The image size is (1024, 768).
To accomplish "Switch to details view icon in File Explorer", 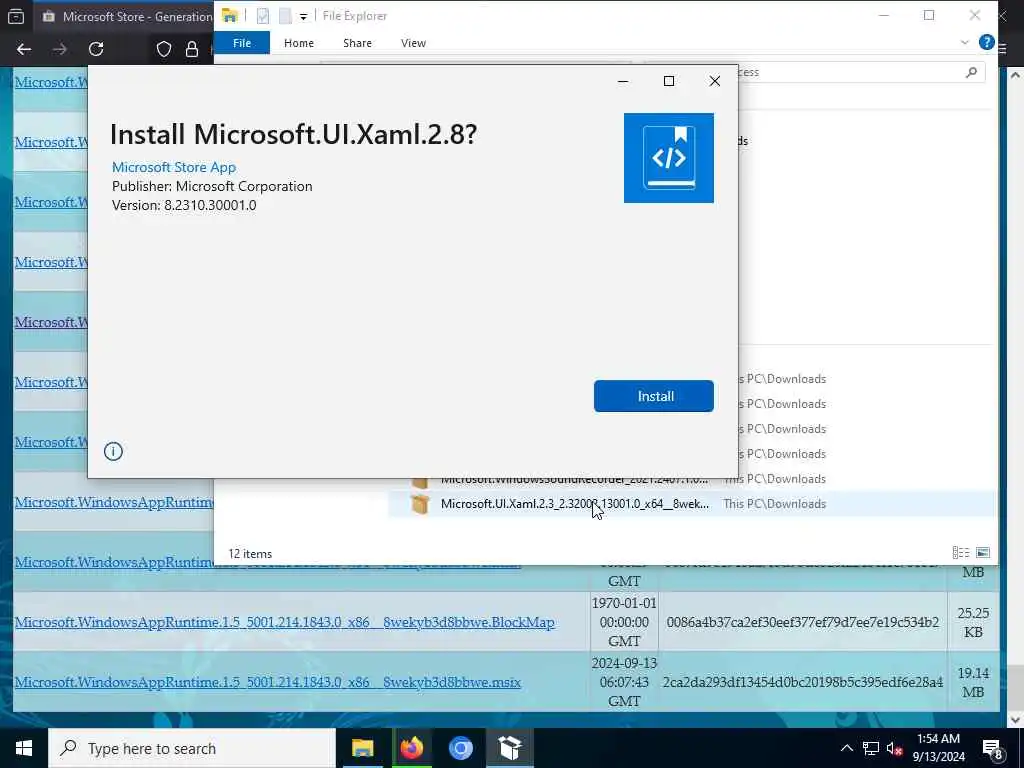I will tap(961, 552).
